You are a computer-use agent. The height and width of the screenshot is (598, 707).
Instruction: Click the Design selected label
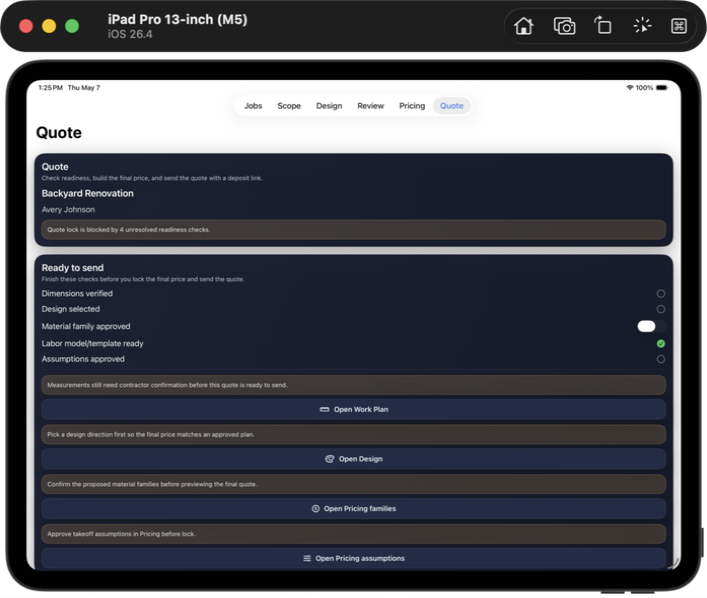pyautogui.click(x=71, y=309)
